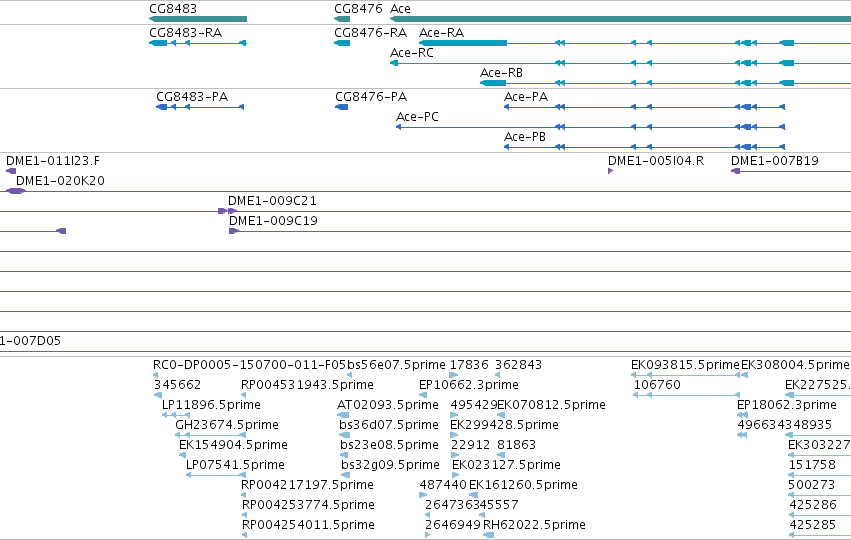Select clone DME1-009C19
851x540 pixels.
coord(273,221)
